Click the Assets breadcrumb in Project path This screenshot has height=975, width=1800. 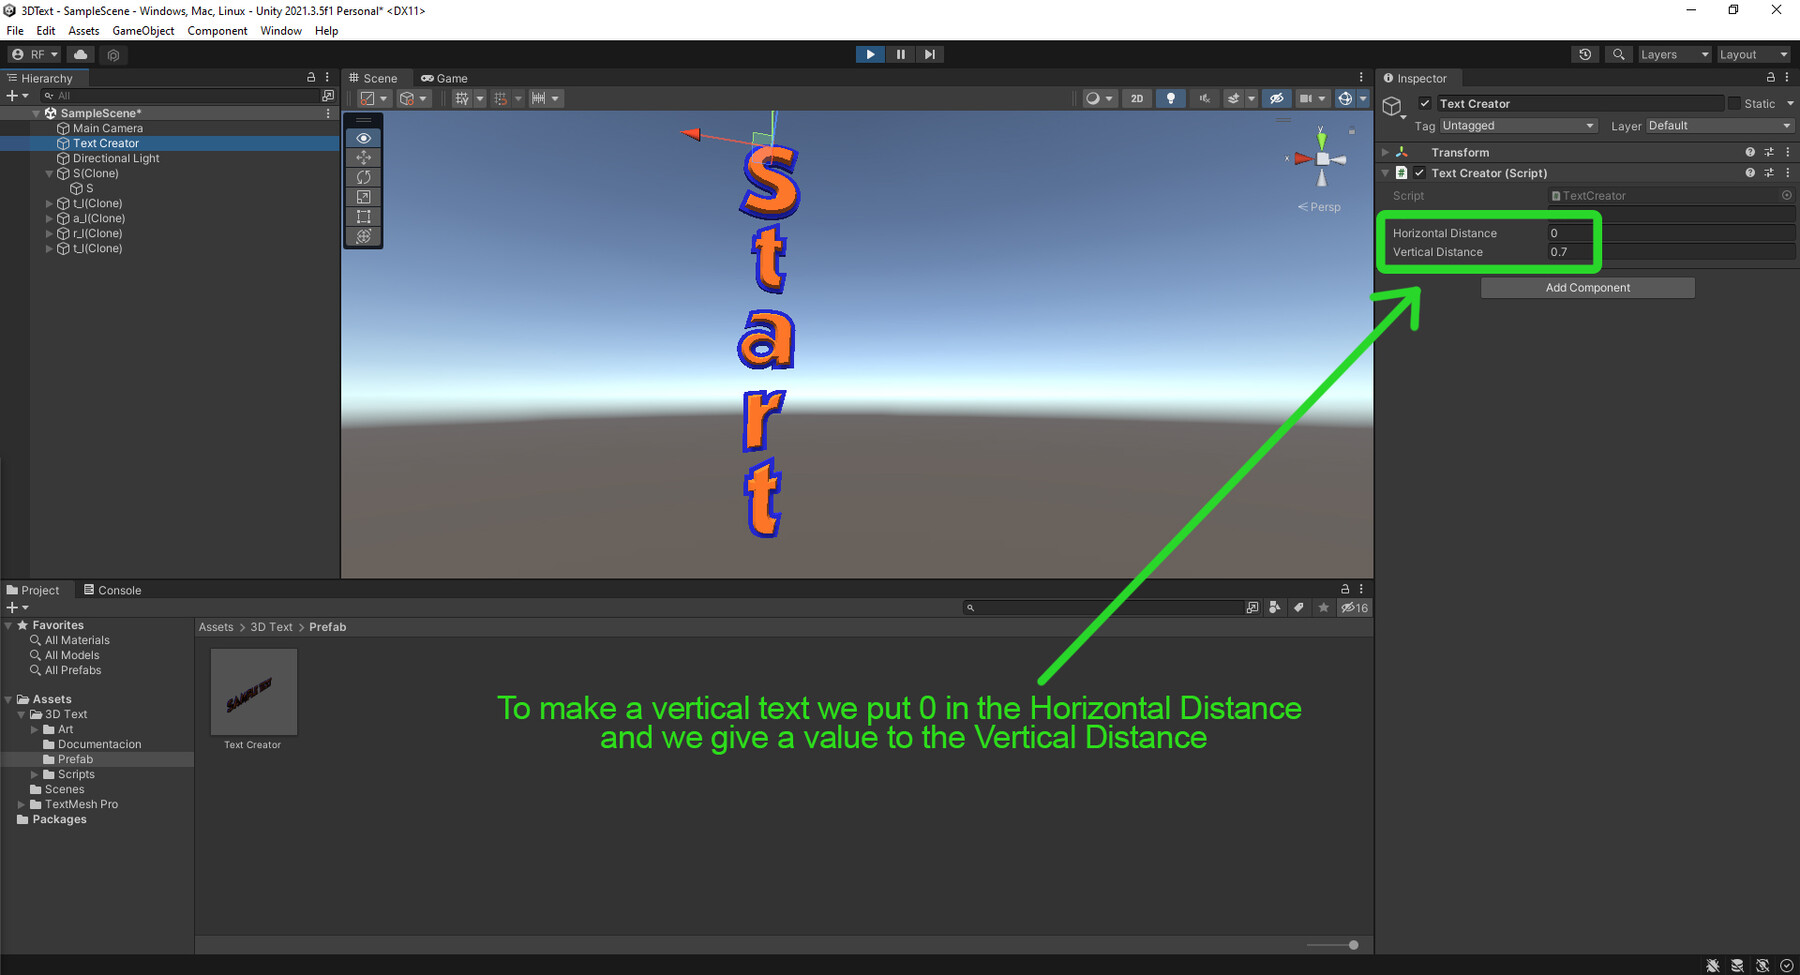[216, 627]
